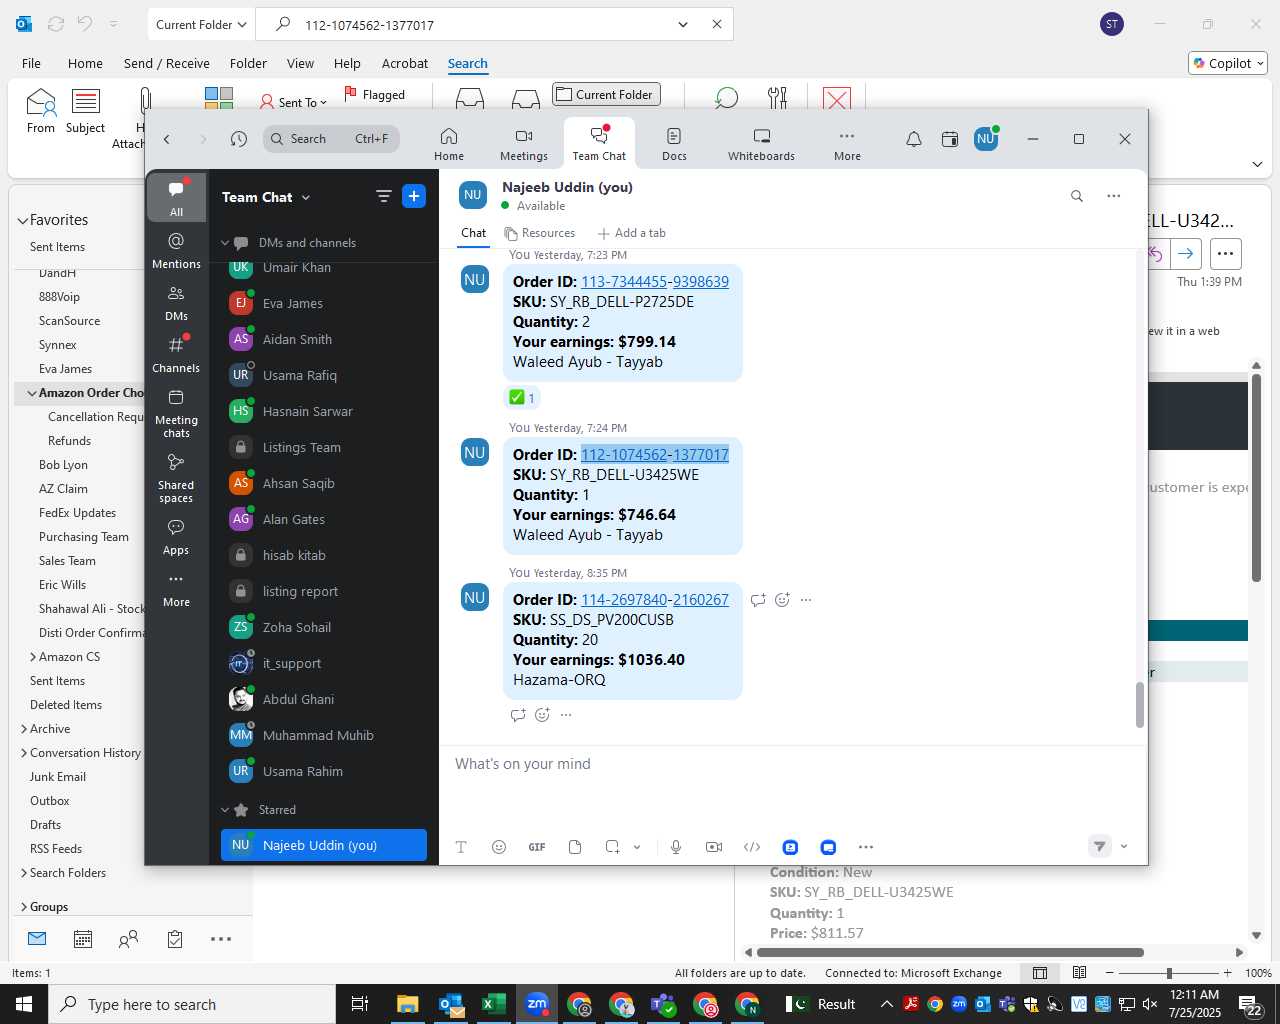The image size is (1280, 1024).
Task: Search within the Najeeb Uddin chat
Action: (x=1077, y=196)
